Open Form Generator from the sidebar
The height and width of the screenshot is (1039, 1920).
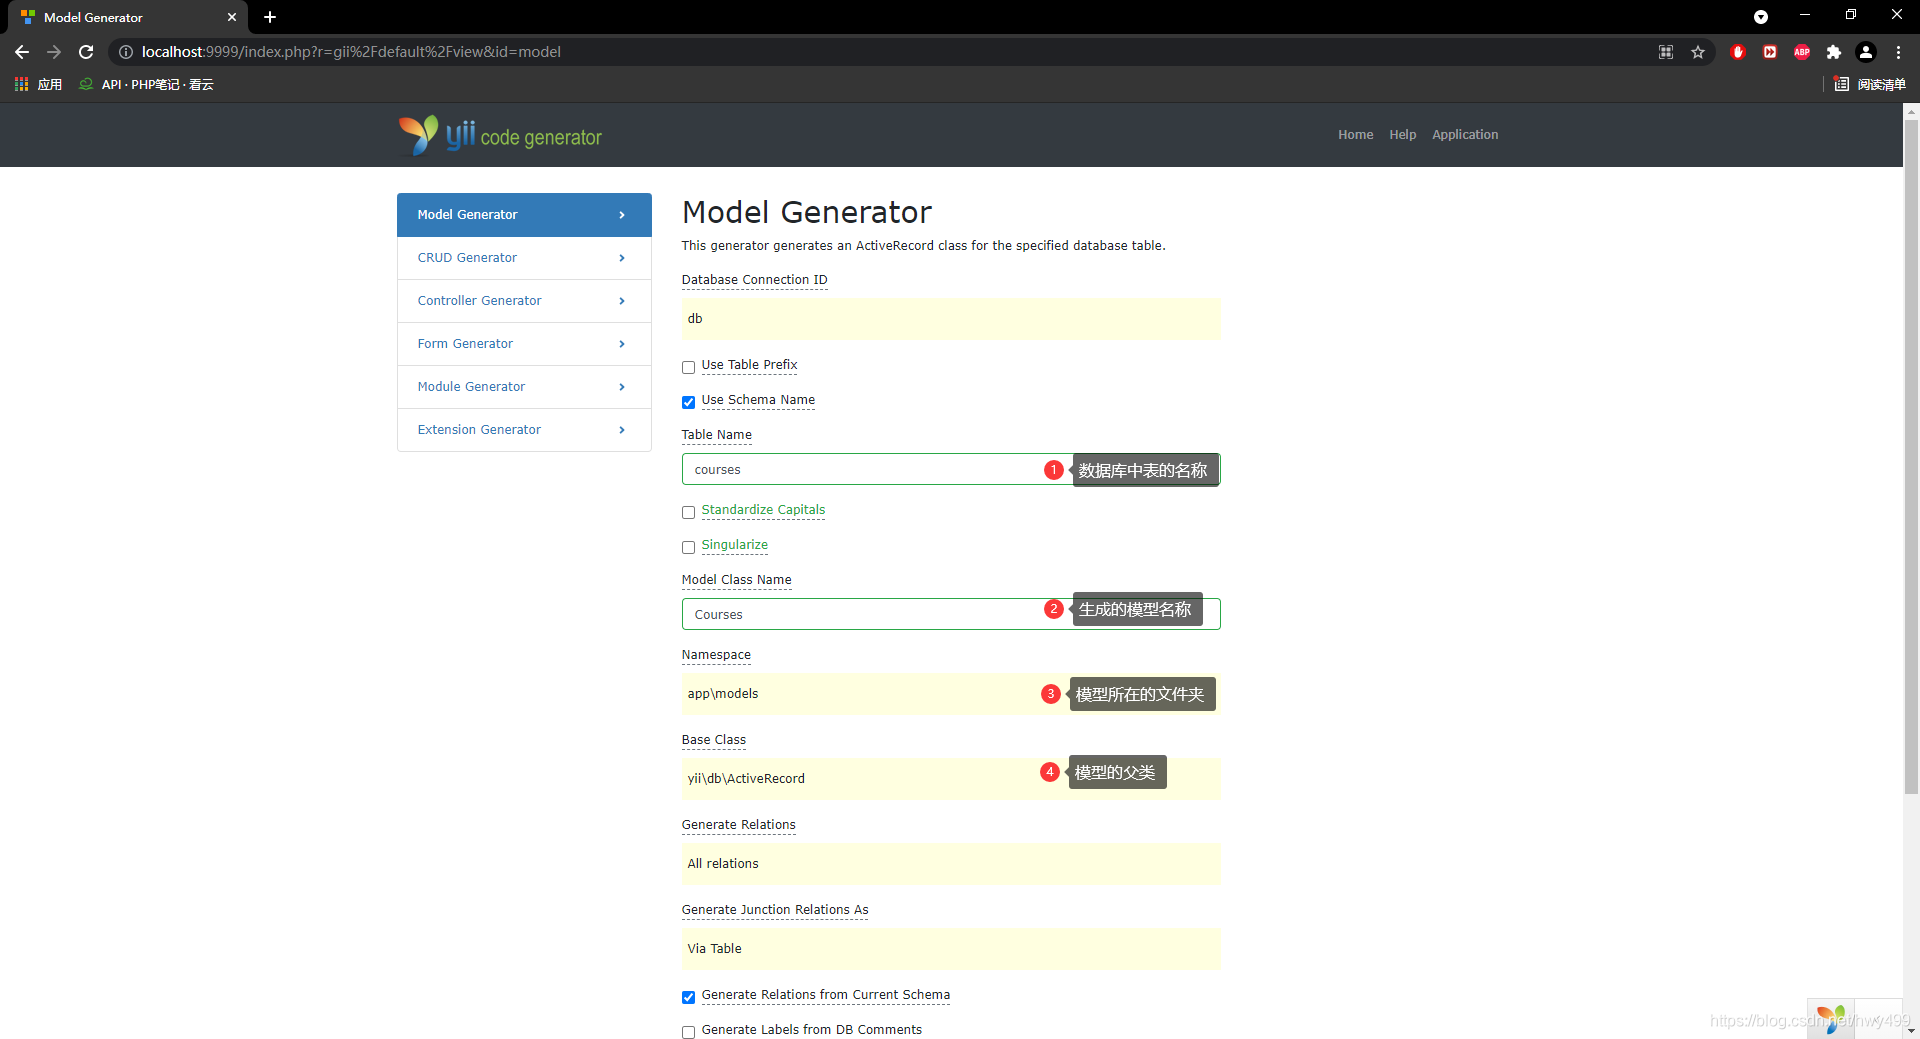tap(524, 344)
